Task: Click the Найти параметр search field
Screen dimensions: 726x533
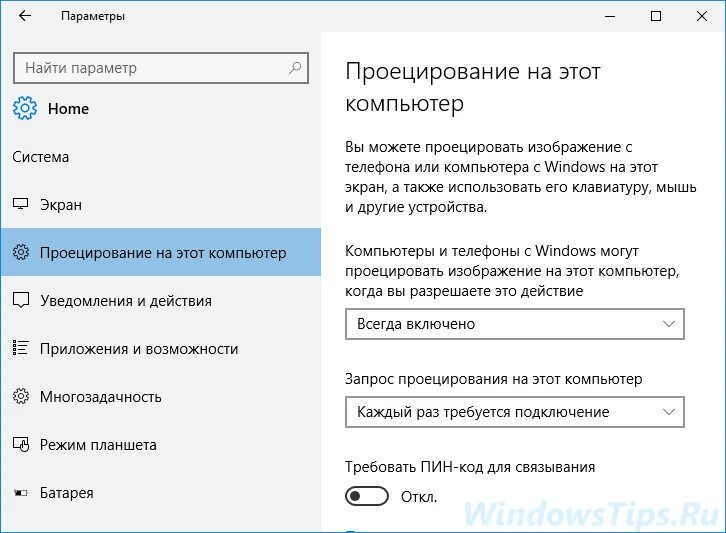Action: click(150, 68)
